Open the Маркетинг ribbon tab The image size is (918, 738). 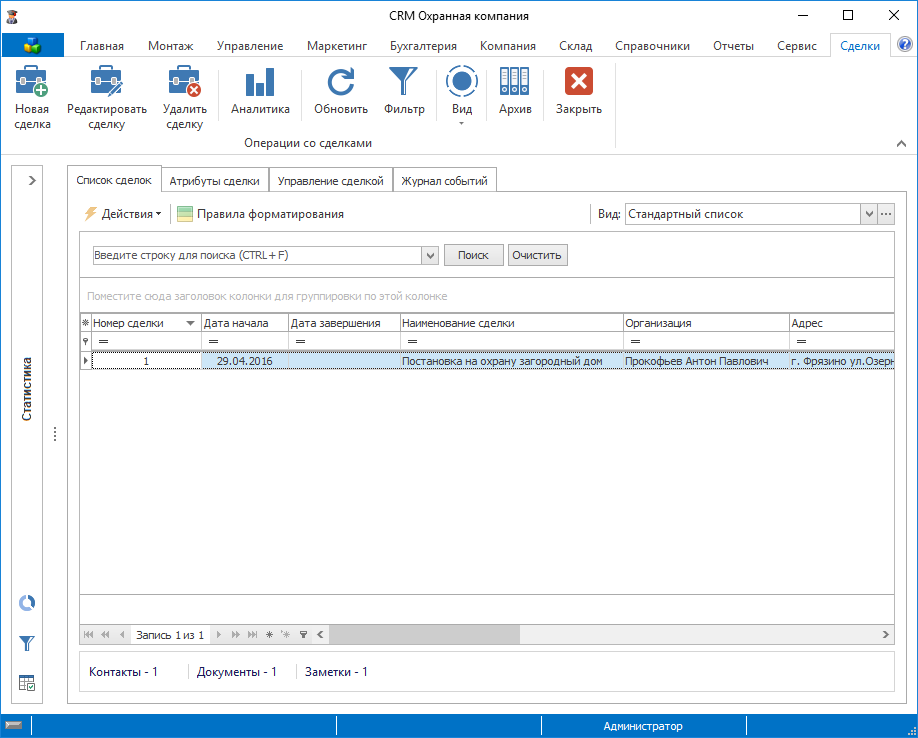click(337, 46)
